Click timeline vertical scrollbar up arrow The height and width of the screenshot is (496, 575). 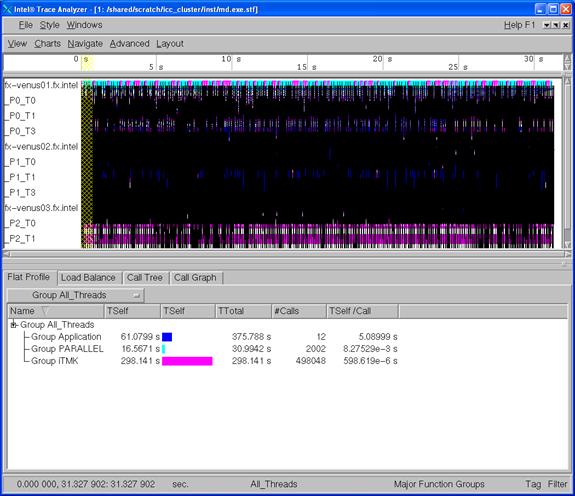(x=567, y=80)
